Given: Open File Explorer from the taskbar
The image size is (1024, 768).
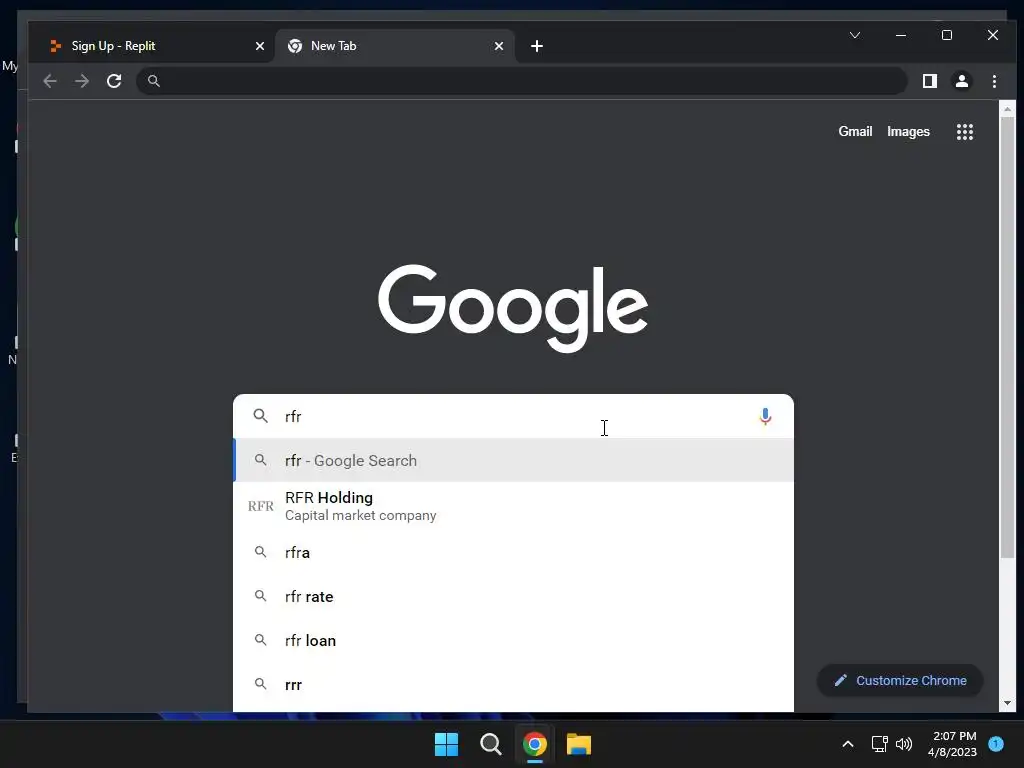Looking at the screenshot, I should click(x=579, y=744).
